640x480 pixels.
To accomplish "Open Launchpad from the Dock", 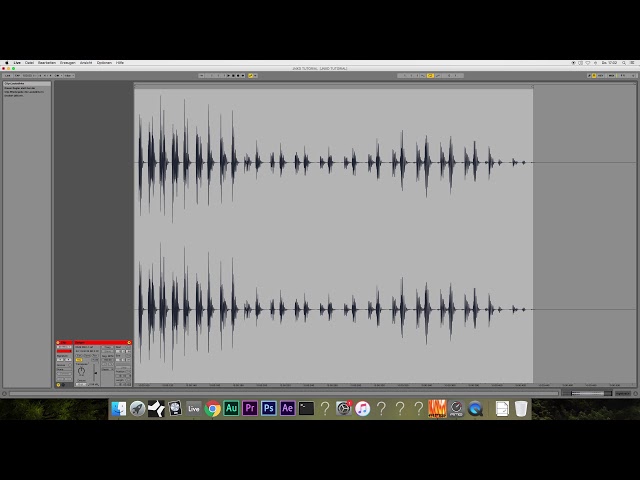I will [138, 408].
